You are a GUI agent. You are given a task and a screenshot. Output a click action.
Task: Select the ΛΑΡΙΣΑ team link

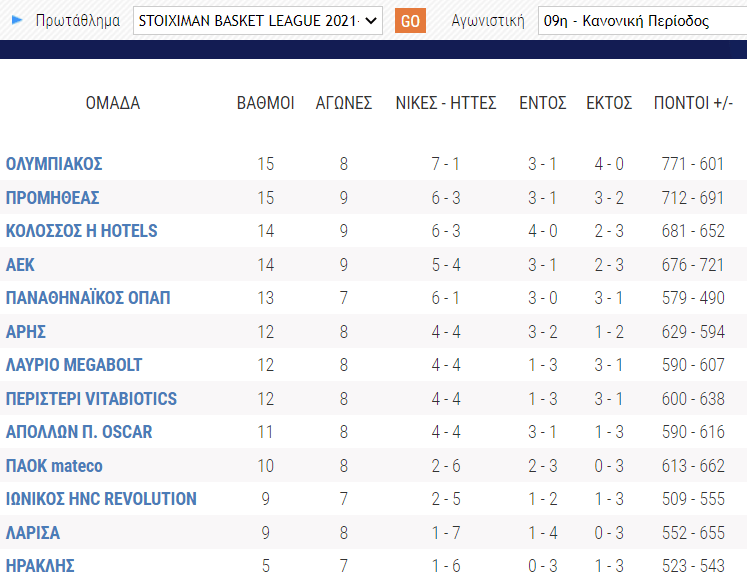point(33,533)
